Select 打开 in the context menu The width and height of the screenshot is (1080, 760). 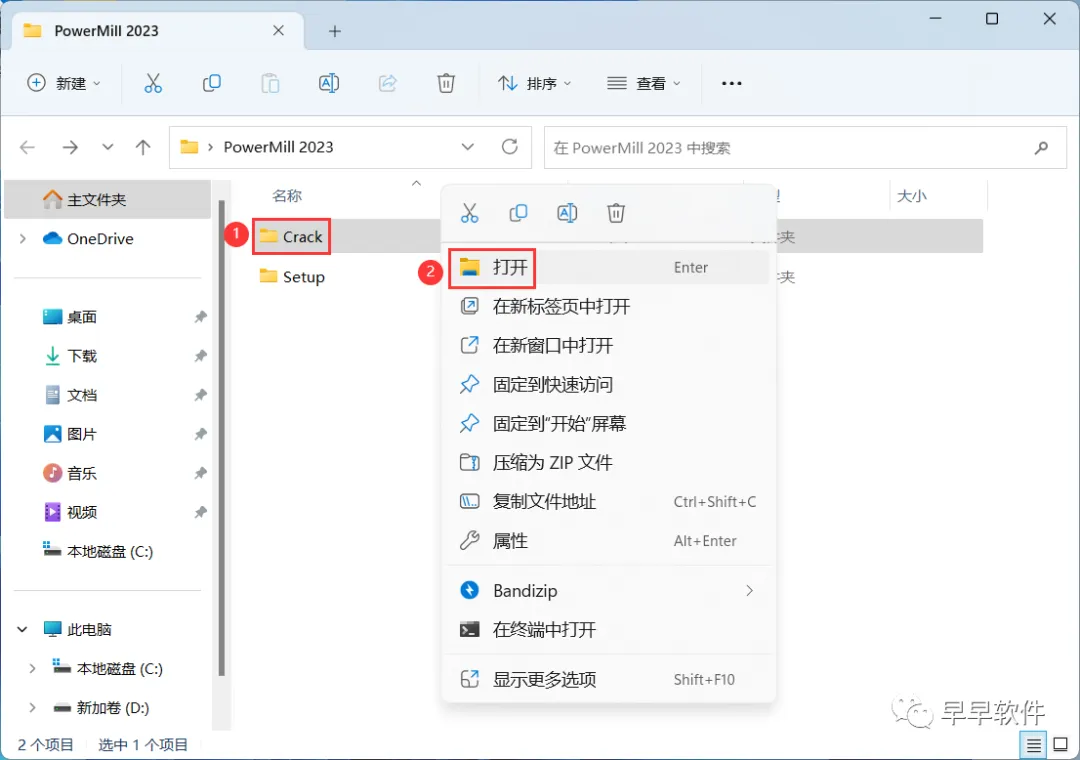coord(609,267)
